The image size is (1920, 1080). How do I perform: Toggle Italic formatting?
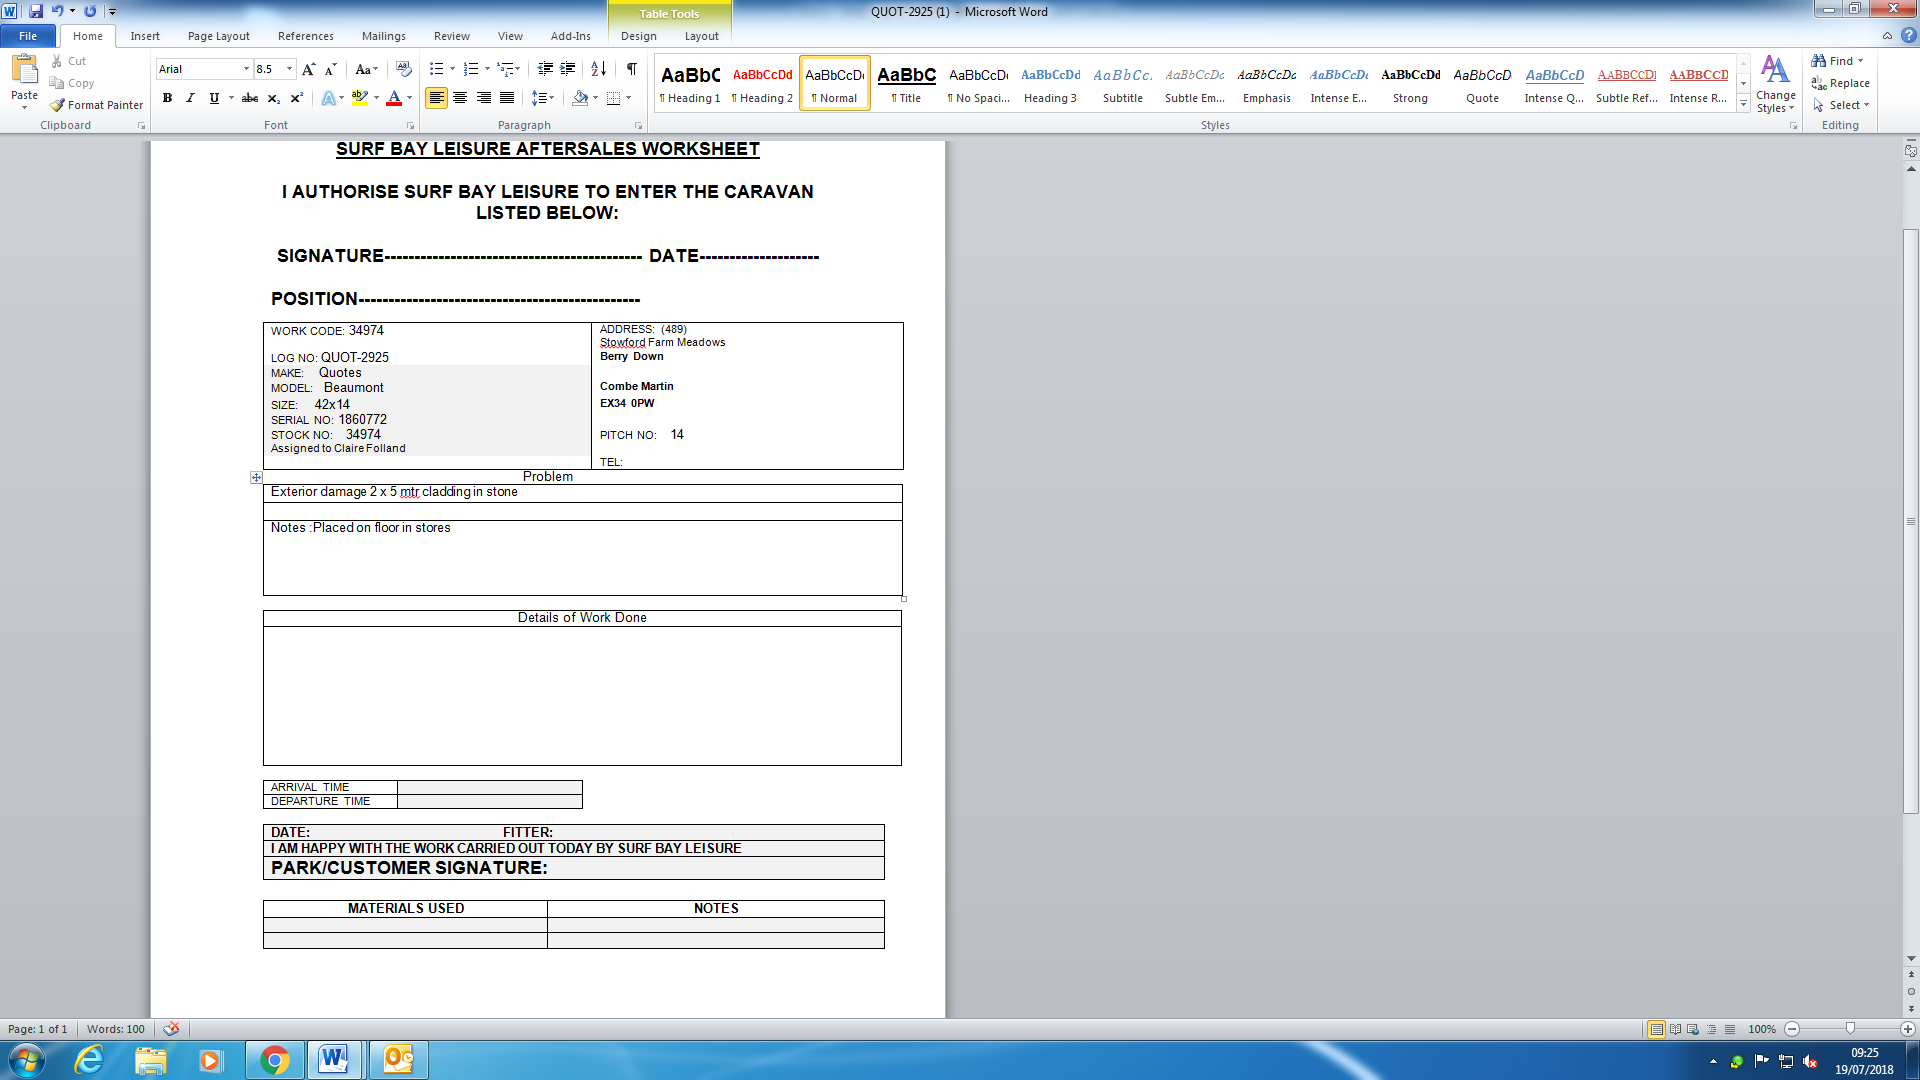[x=190, y=98]
